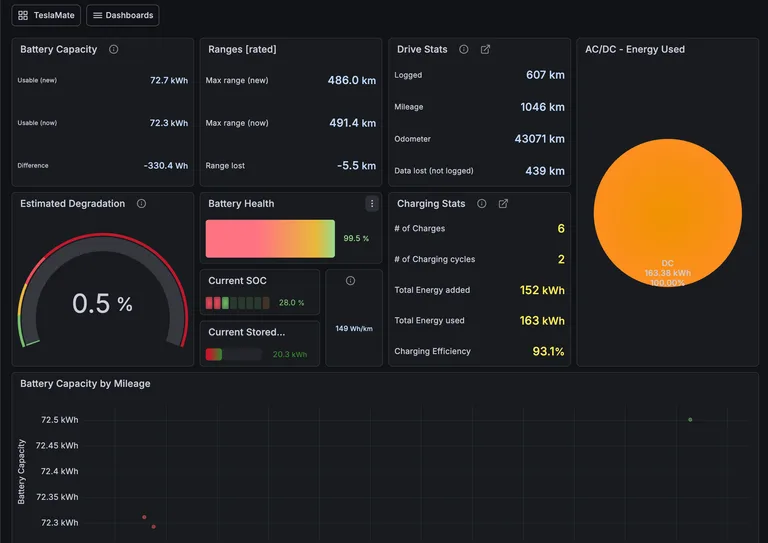This screenshot has width=768, height=543.
Task: Click the Estimated Degradation gauge value
Action: [102, 303]
